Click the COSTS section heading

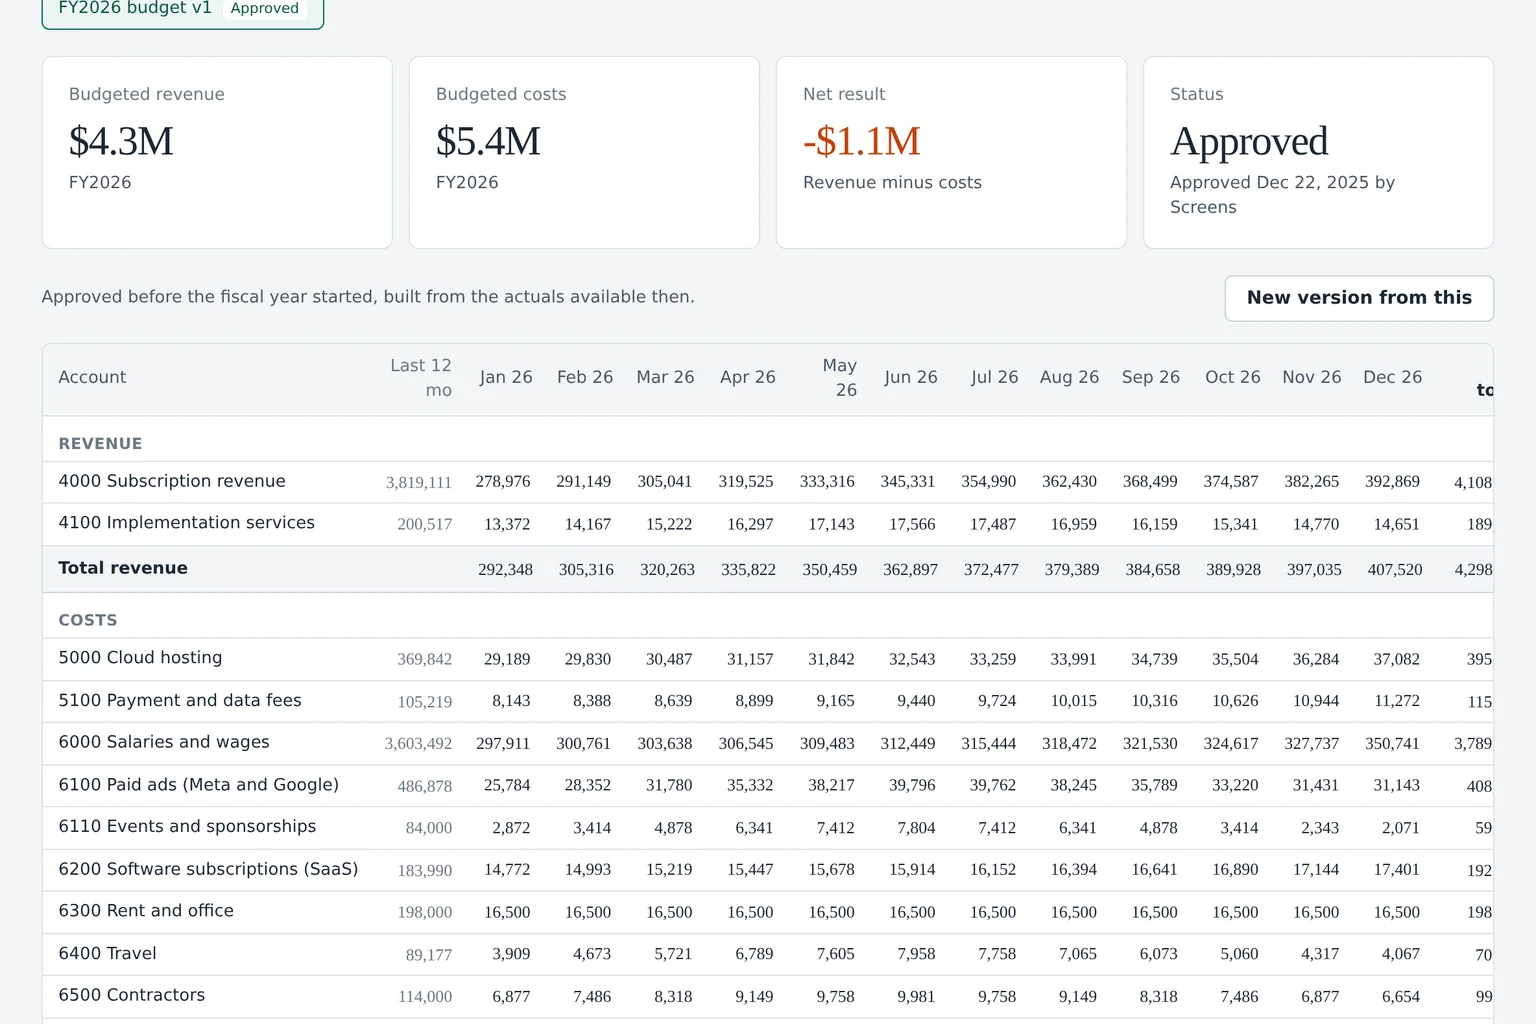[88, 620]
